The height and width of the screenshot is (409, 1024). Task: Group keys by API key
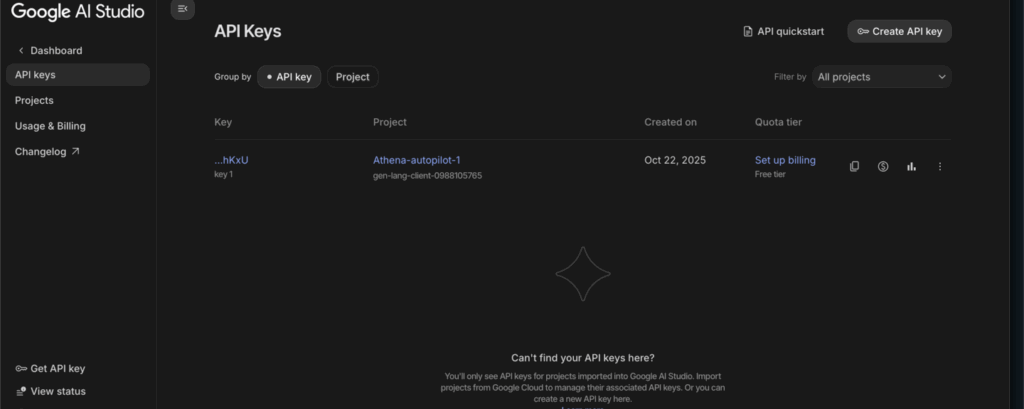289,77
